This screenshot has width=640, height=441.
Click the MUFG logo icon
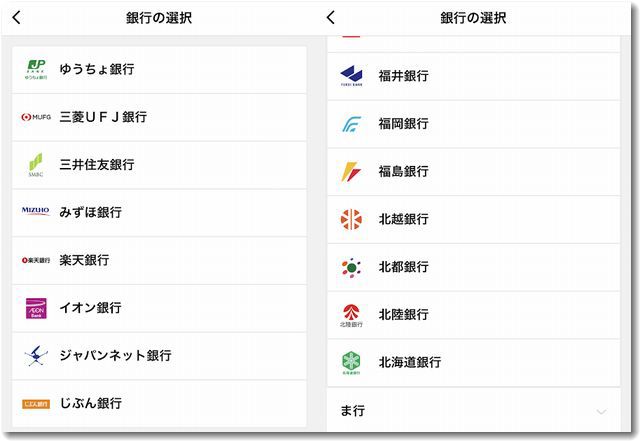35,117
